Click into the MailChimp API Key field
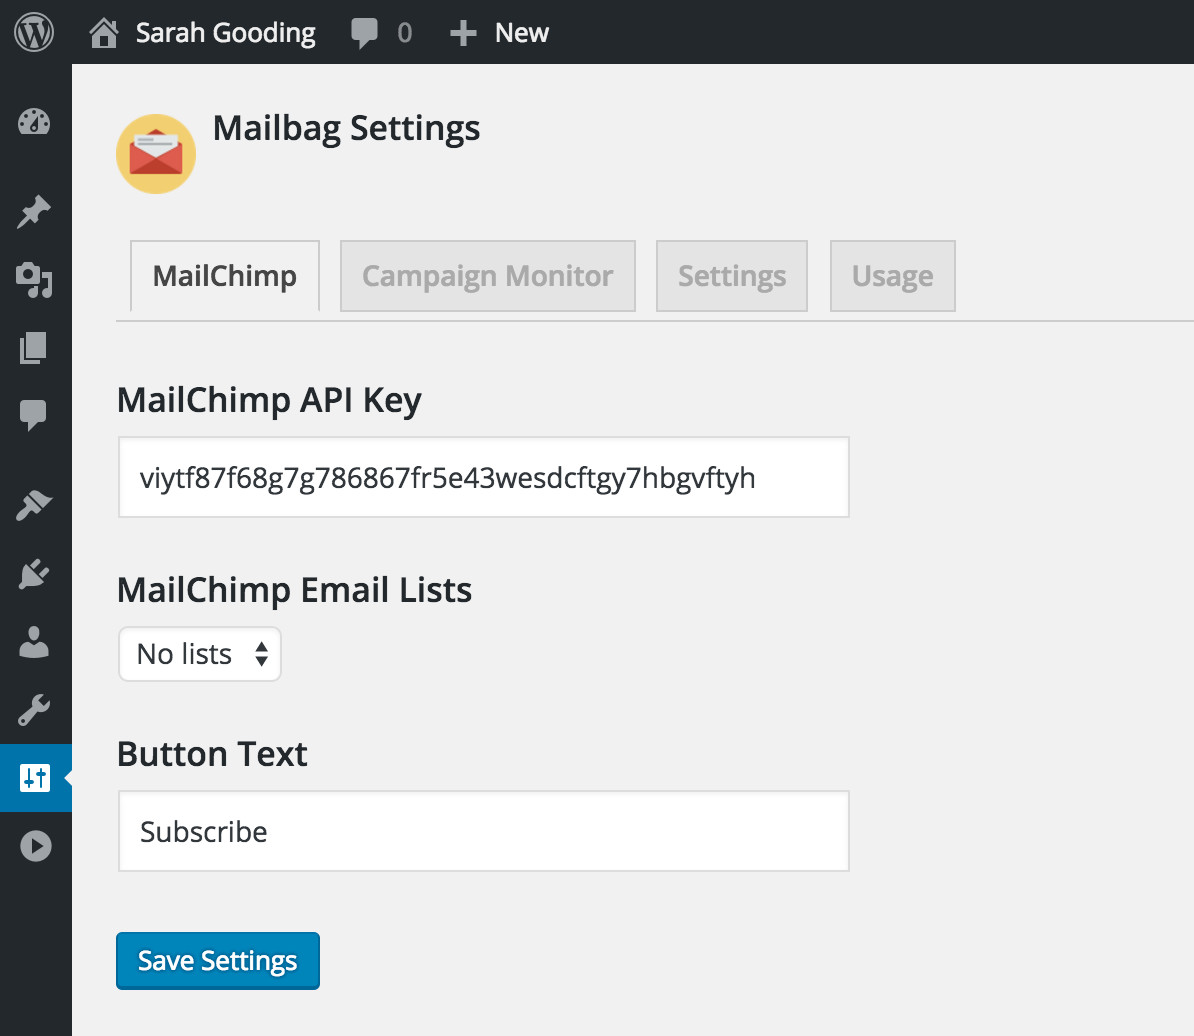Image resolution: width=1194 pixels, height=1036 pixels. click(483, 478)
